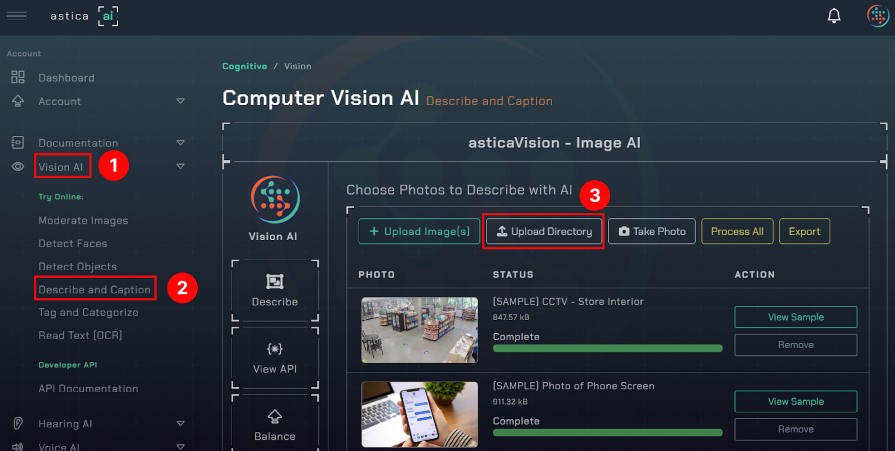Click the CCTV Store Interior progress bar

point(607,348)
